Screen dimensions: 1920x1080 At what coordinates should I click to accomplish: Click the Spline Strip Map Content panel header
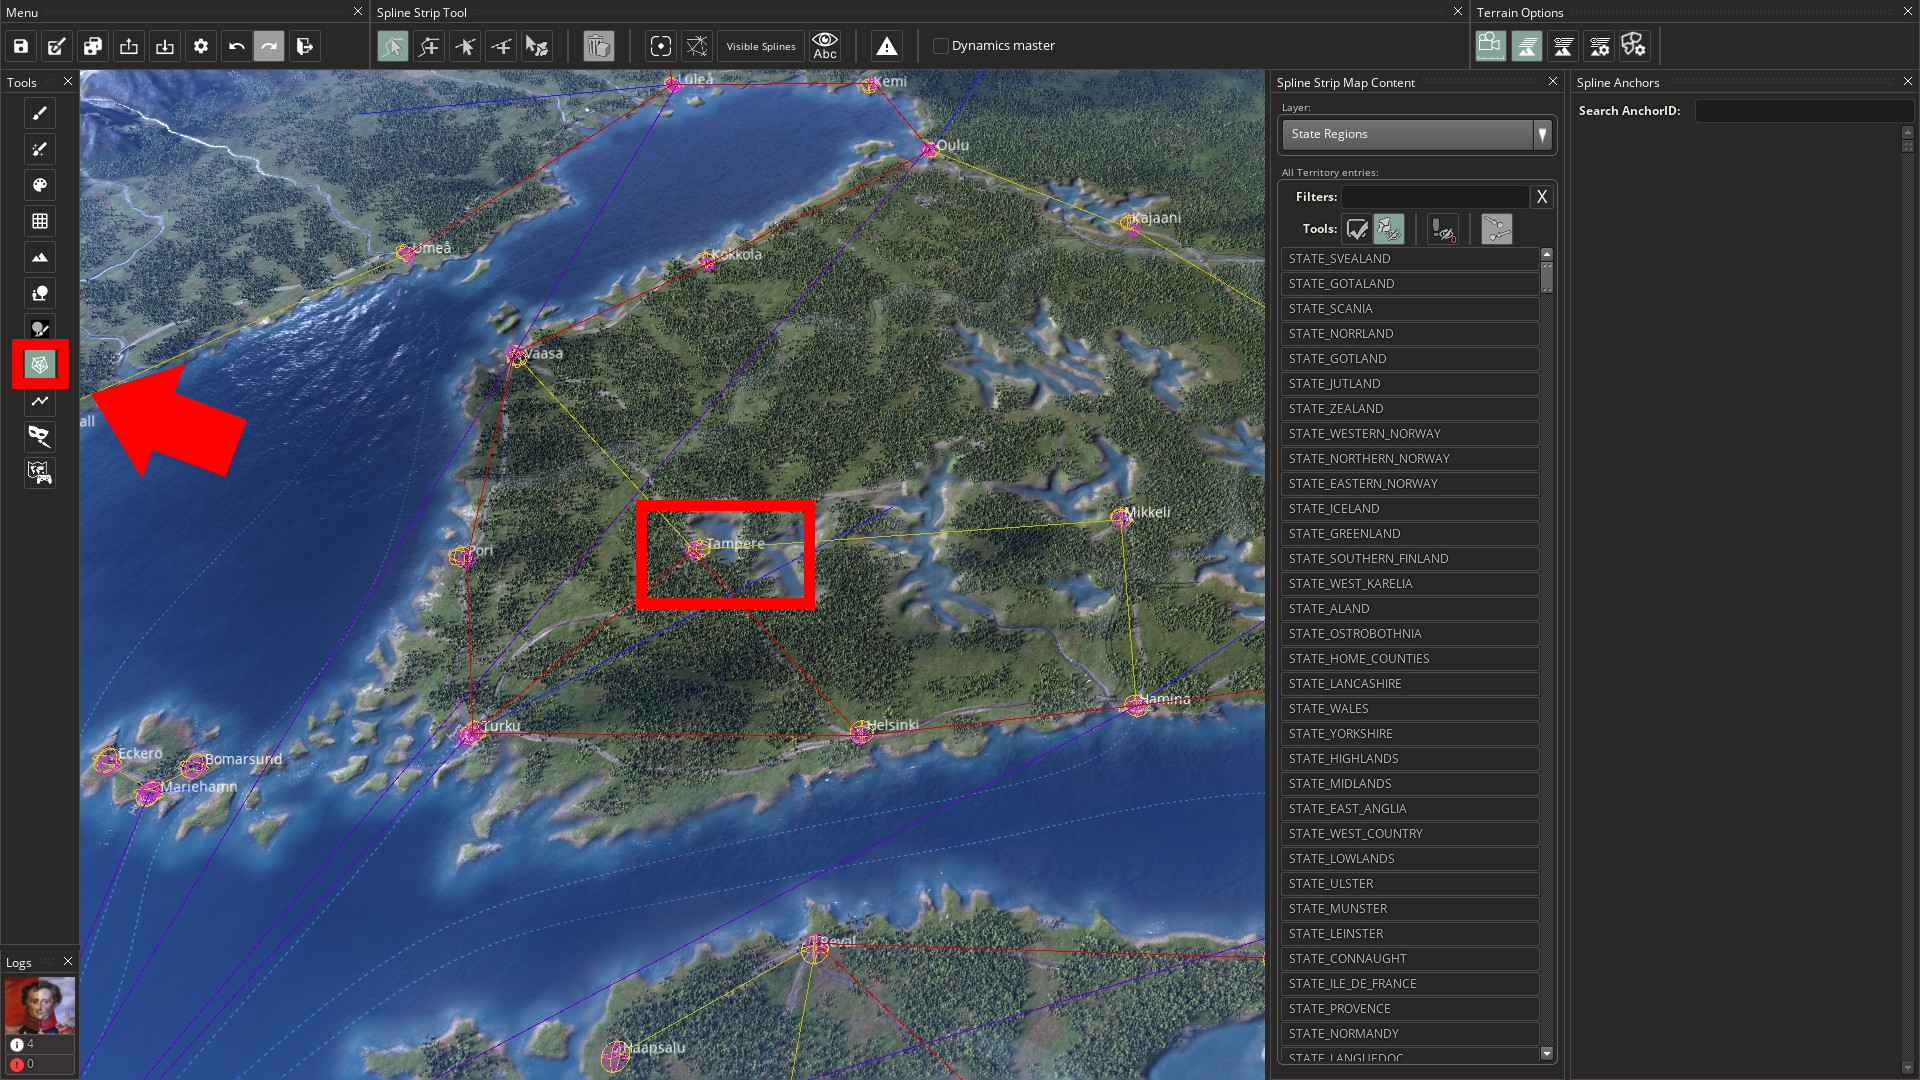coord(1345,82)
